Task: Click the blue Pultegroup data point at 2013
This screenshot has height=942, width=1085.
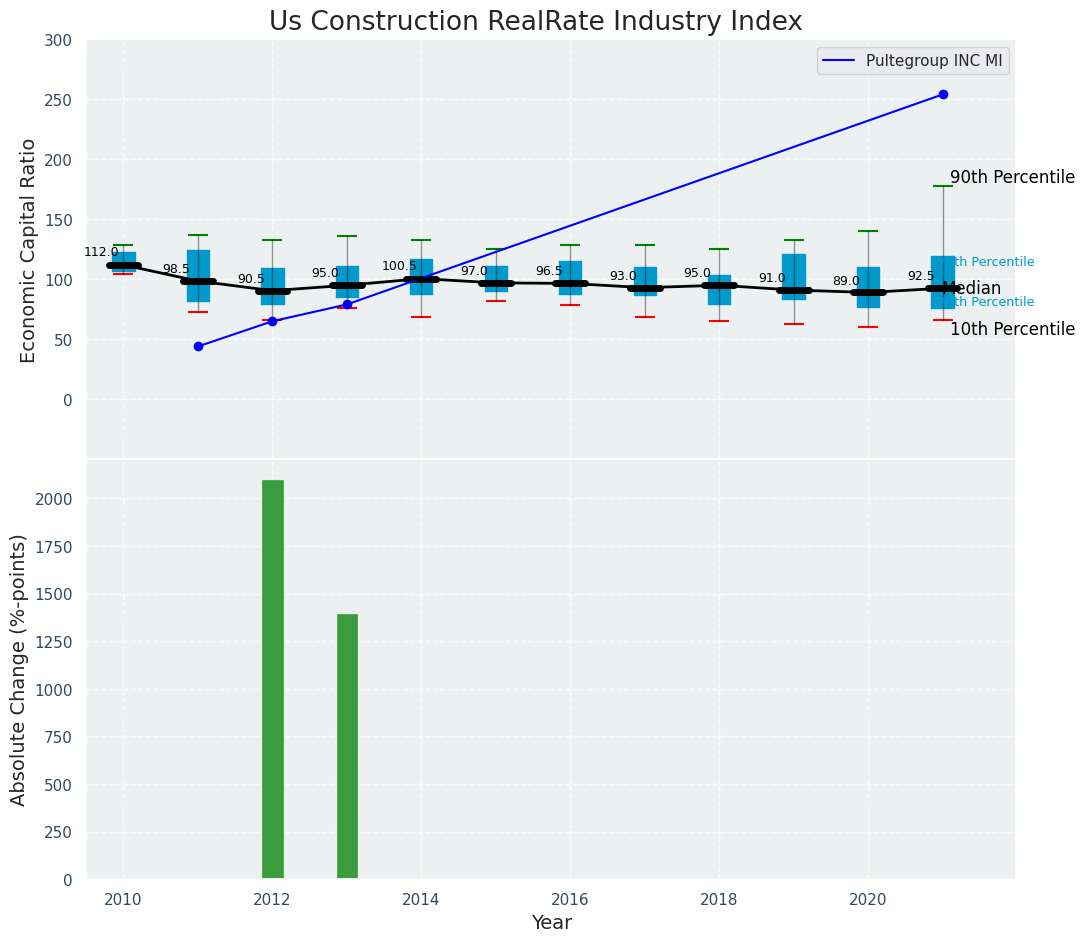Action: [x=347, y=304]
